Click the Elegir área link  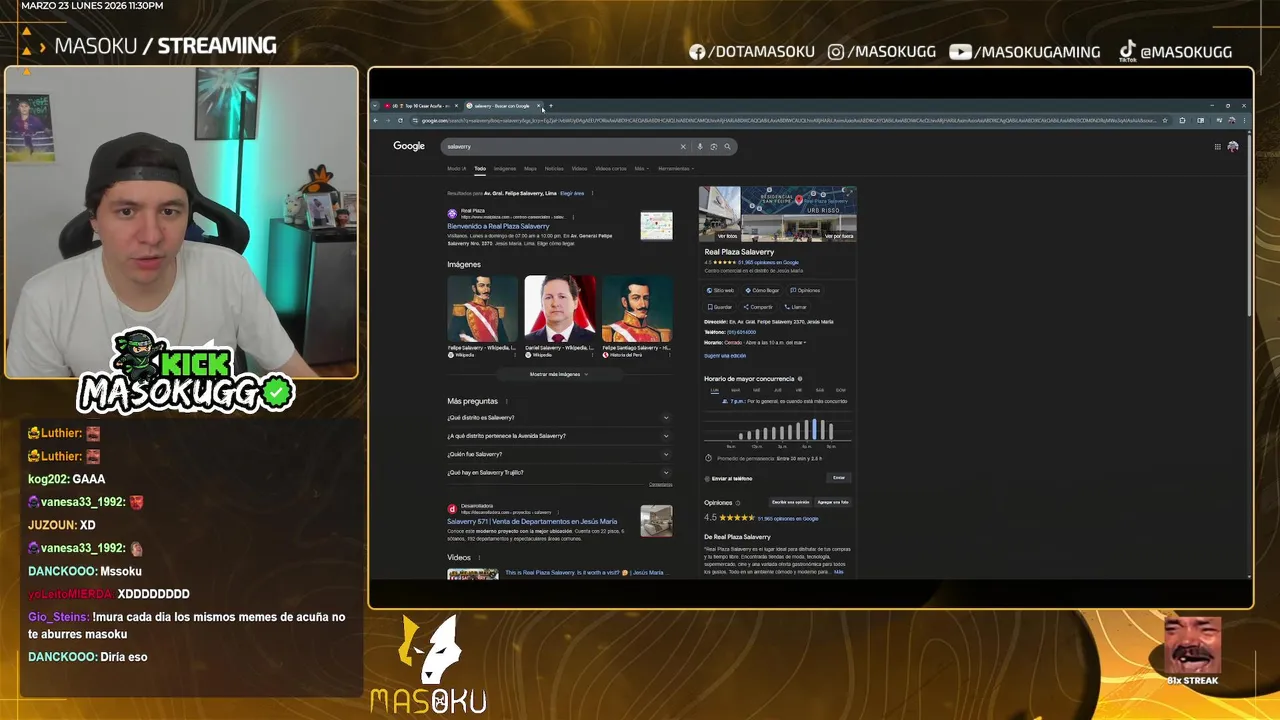pos(572,193)
